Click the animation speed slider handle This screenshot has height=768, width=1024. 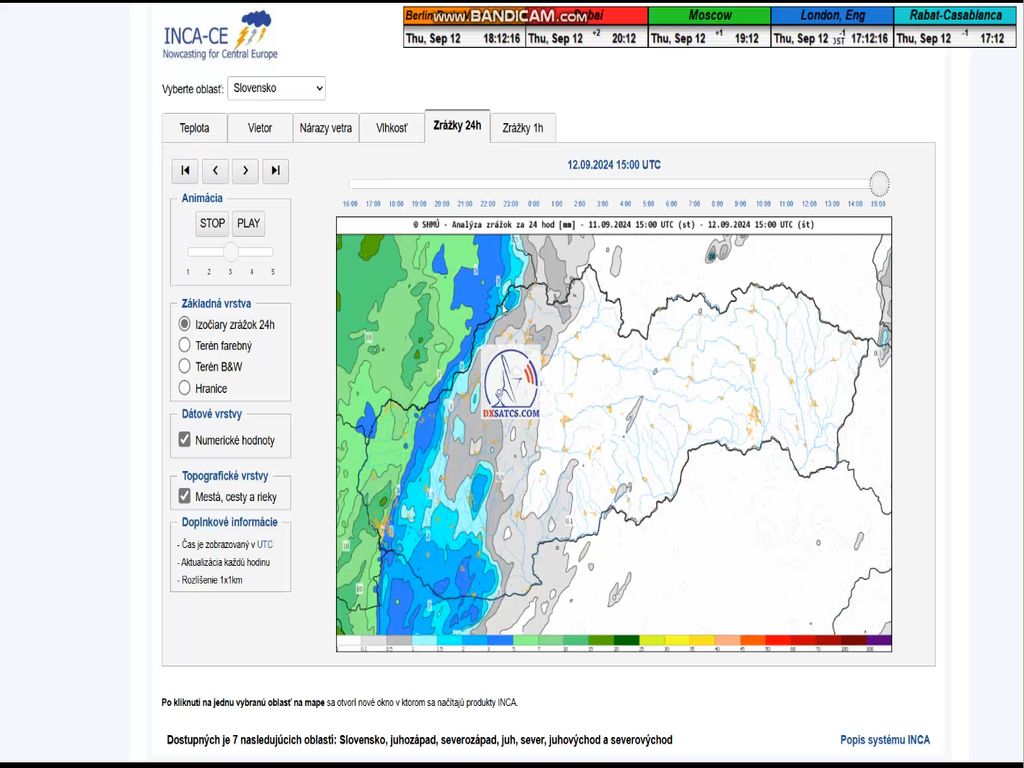231,252
